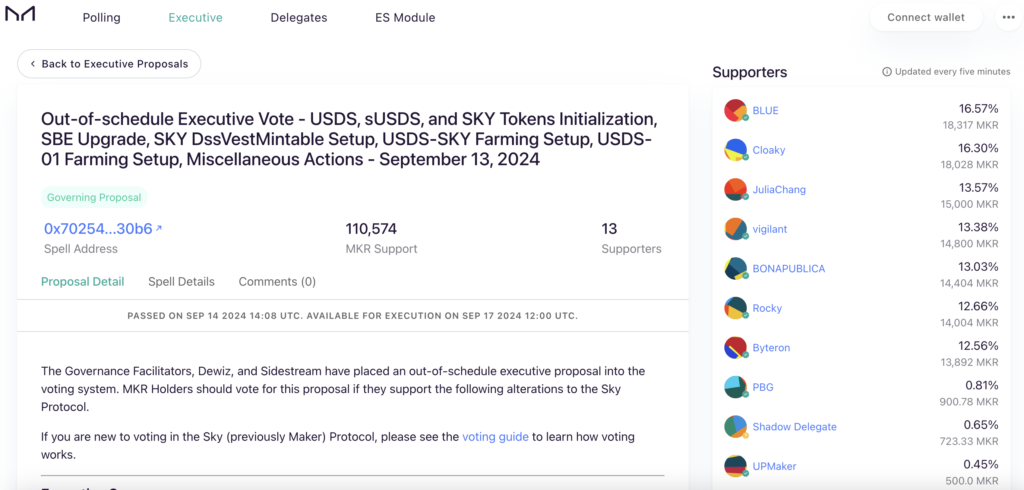This screenshot has width=1024, height=490.
Task: Click the JuliaChang delegate avatar
Action: click(735, 189)
